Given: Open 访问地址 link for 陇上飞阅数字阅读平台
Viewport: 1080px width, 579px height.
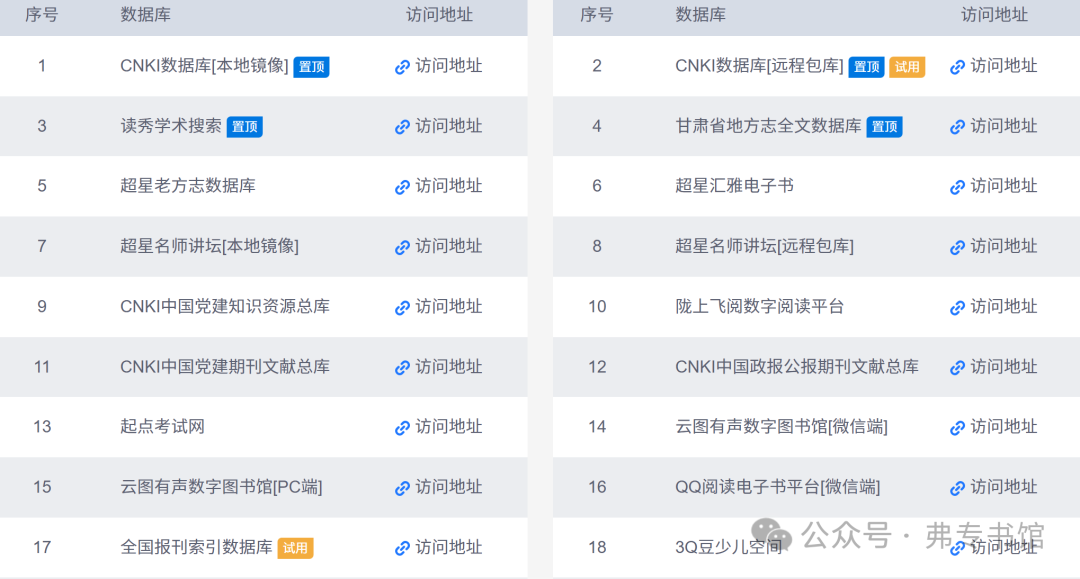Looking at the screenshot, I should tap(1004, 306).
